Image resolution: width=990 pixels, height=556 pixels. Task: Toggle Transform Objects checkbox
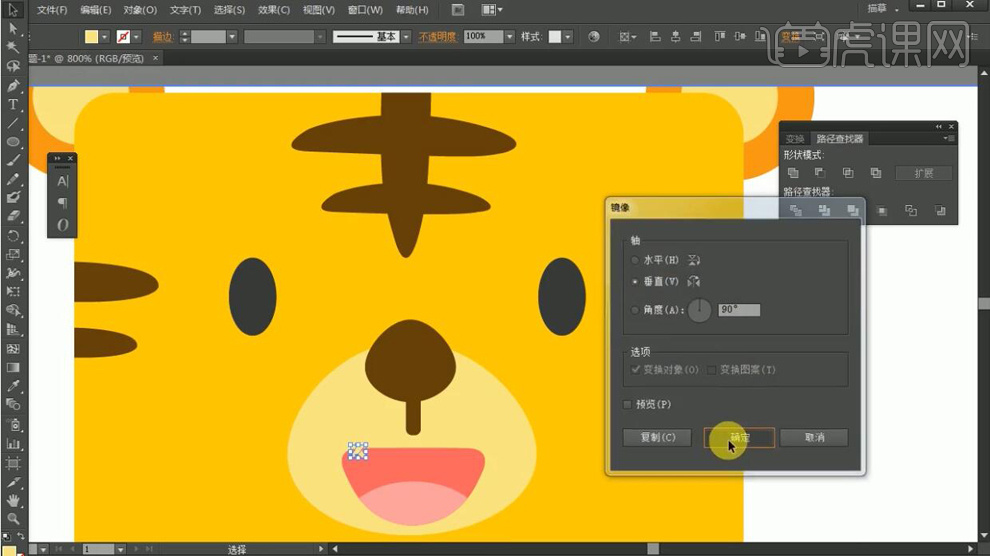(x=635, y=370)
